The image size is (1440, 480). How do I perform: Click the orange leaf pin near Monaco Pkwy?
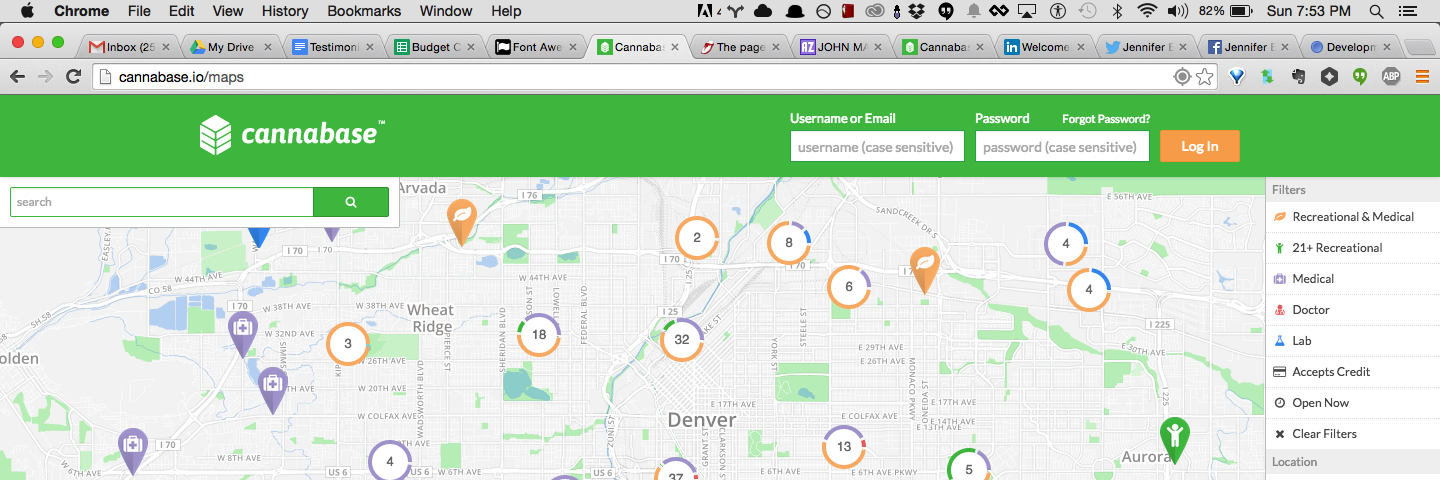[x=925, y=269]
